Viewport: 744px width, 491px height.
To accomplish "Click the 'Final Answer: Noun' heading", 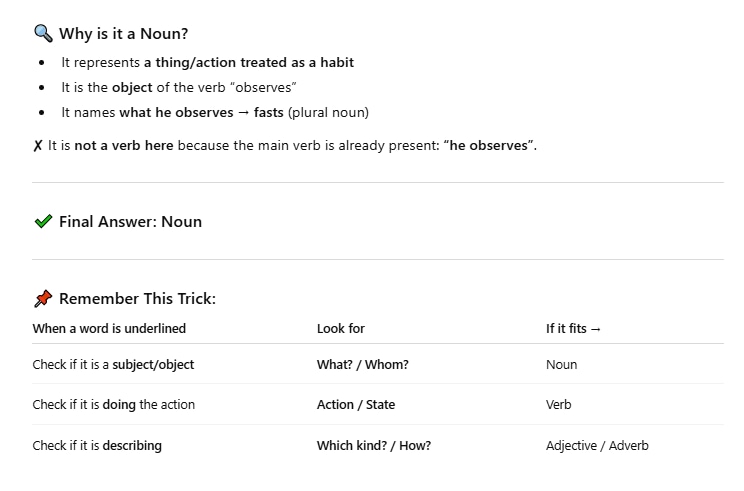I will pos(130,222).
